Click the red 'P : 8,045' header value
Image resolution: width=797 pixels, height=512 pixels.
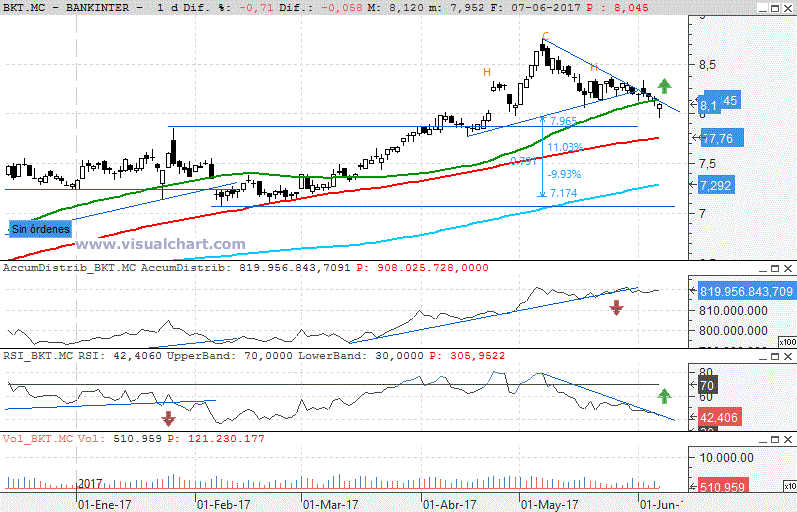(620, 8)
